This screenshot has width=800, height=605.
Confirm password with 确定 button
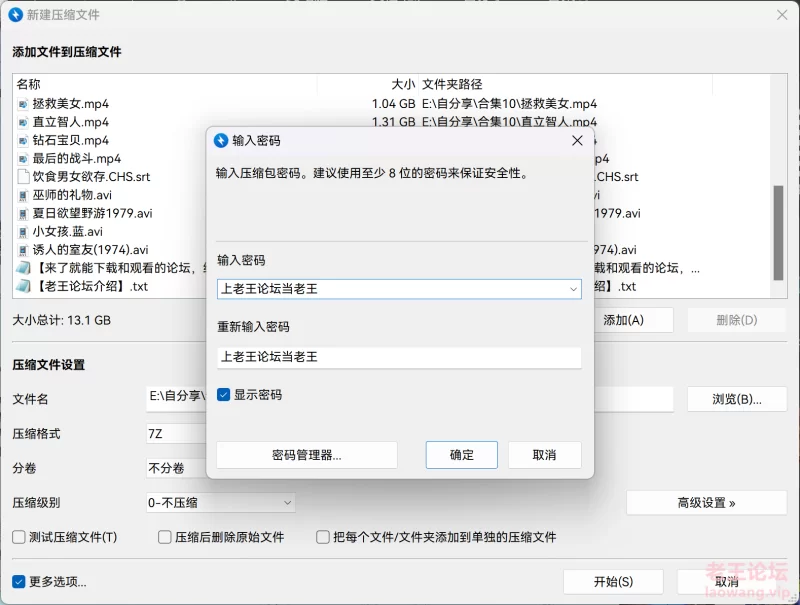point(462,455)
